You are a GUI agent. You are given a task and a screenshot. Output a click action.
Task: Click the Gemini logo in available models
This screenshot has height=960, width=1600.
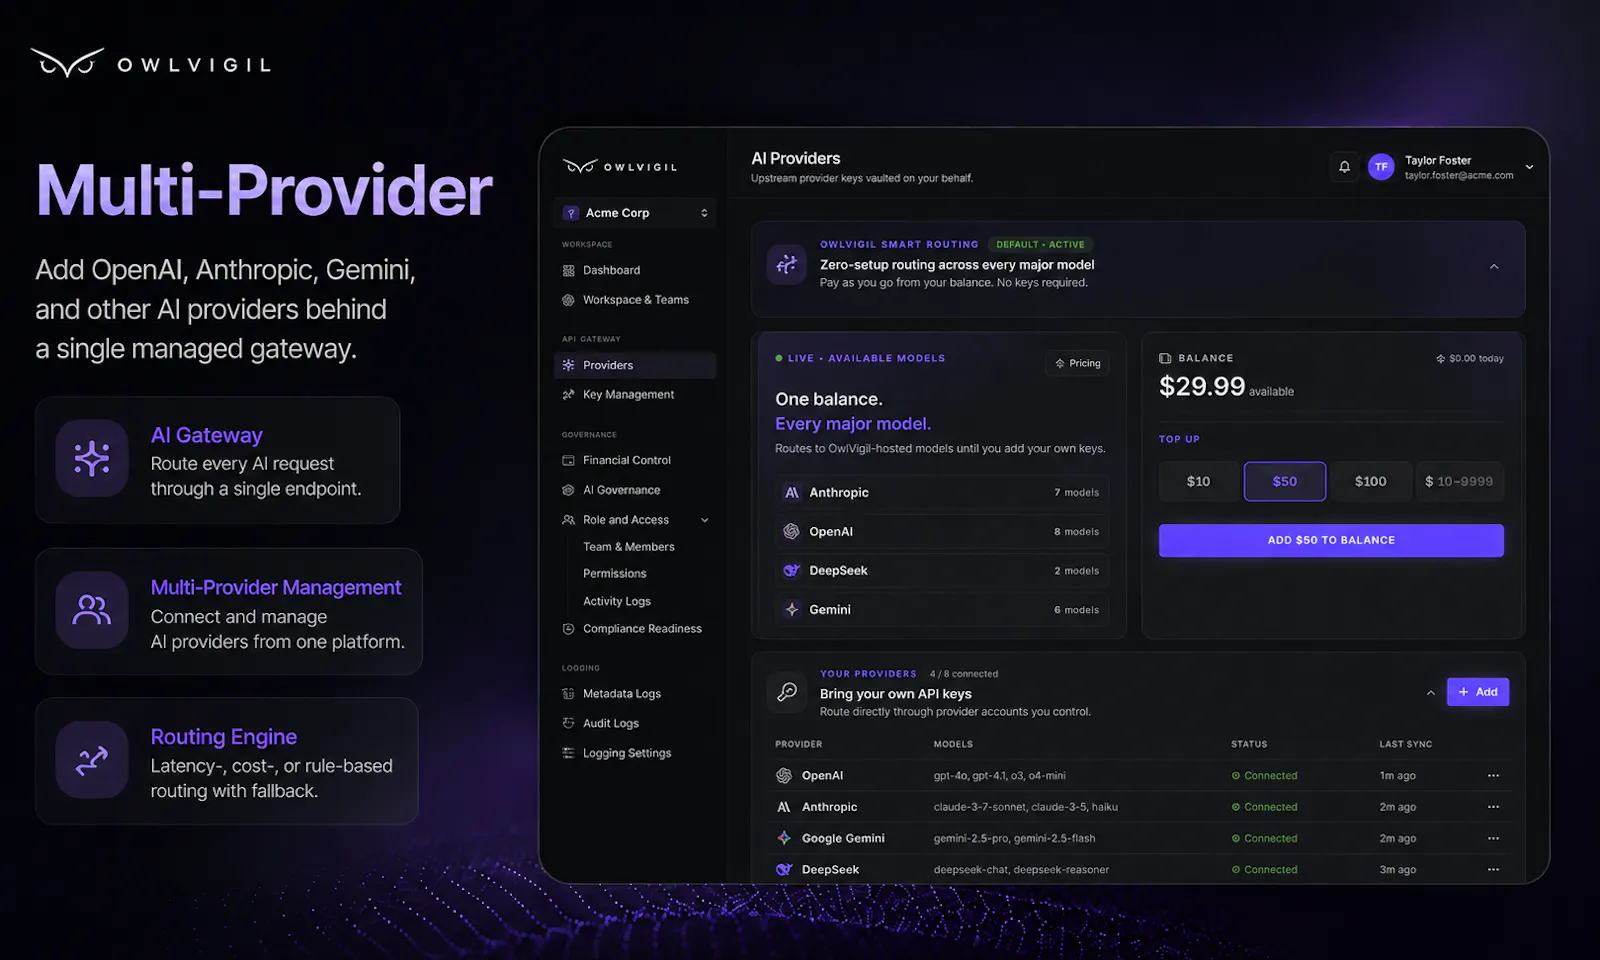[x=792, y=610]
